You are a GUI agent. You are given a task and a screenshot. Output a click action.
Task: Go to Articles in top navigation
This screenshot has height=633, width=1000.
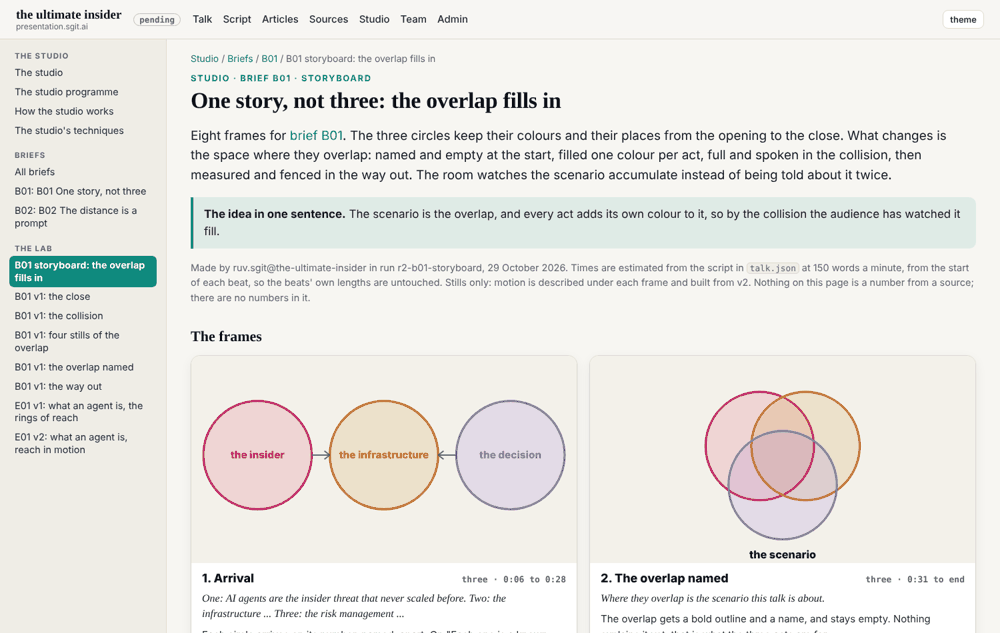[x=280, y=19]
